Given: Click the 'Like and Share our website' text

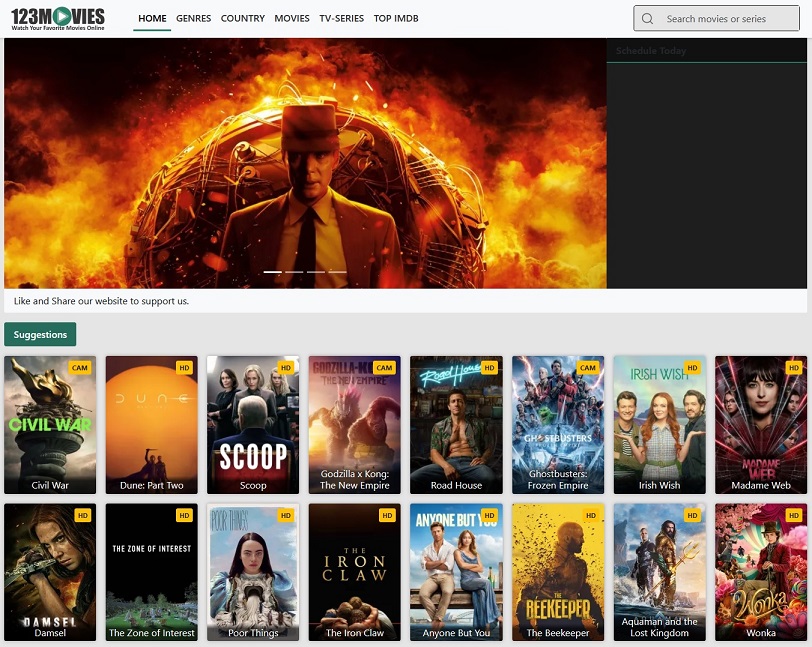Looking at the screenshot, I should [x=101, y=301].
